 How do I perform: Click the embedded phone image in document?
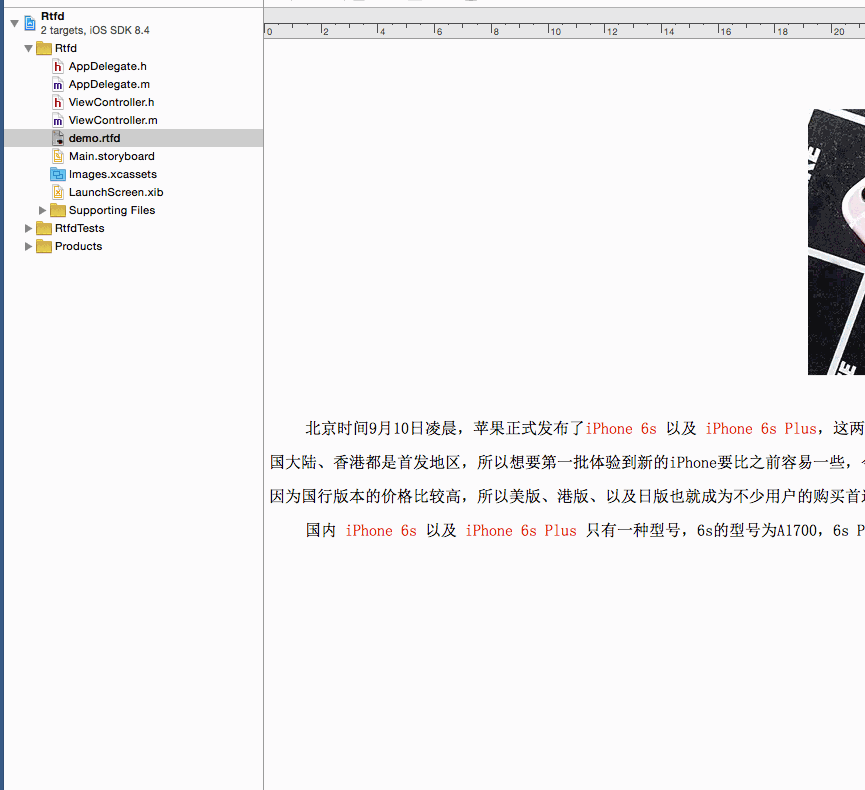point(836,242)
